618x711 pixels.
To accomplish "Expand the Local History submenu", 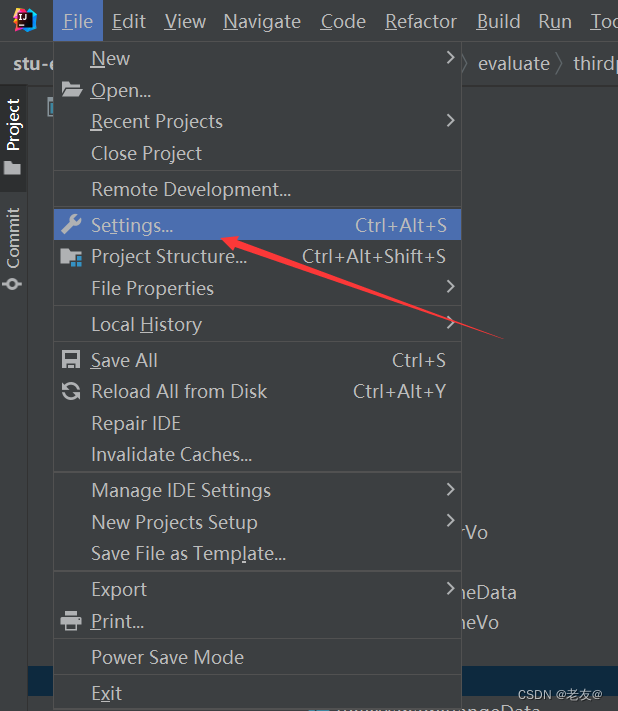I will coord(257,324).
